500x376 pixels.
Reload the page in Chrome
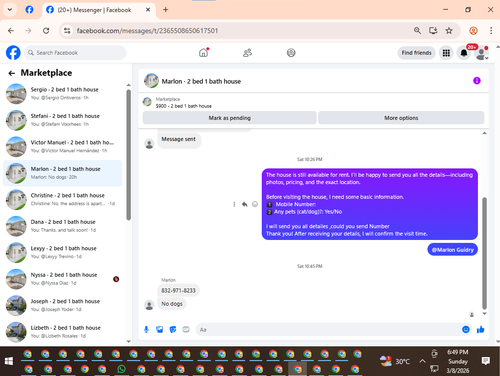click(x=46, y=31)
